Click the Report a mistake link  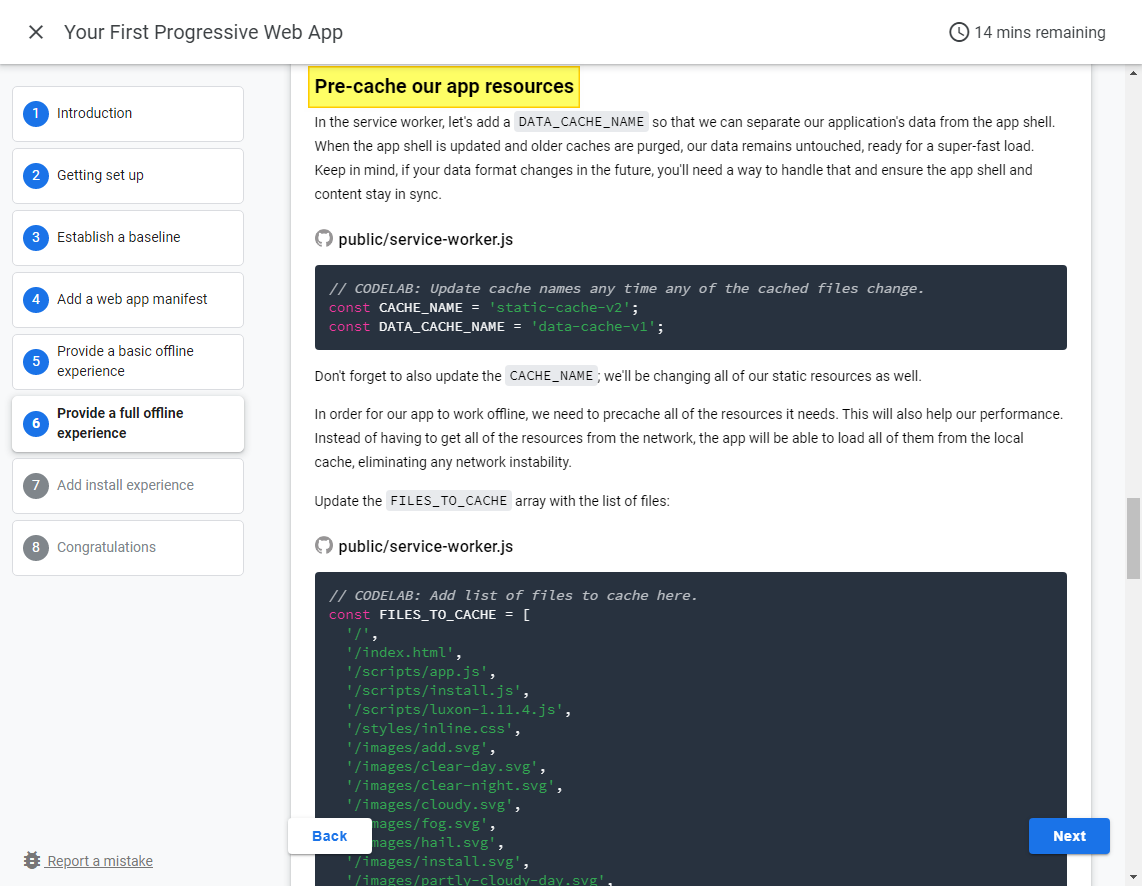click(100, 861)
